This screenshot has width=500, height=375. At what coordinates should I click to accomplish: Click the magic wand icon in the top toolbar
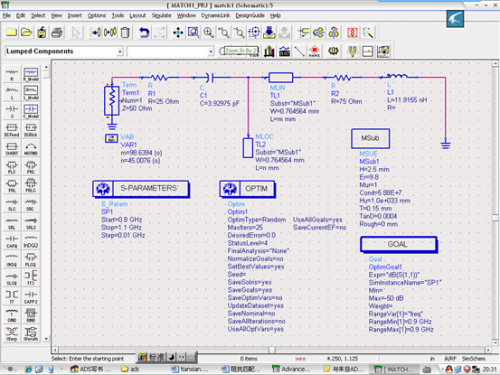[368, 32]
